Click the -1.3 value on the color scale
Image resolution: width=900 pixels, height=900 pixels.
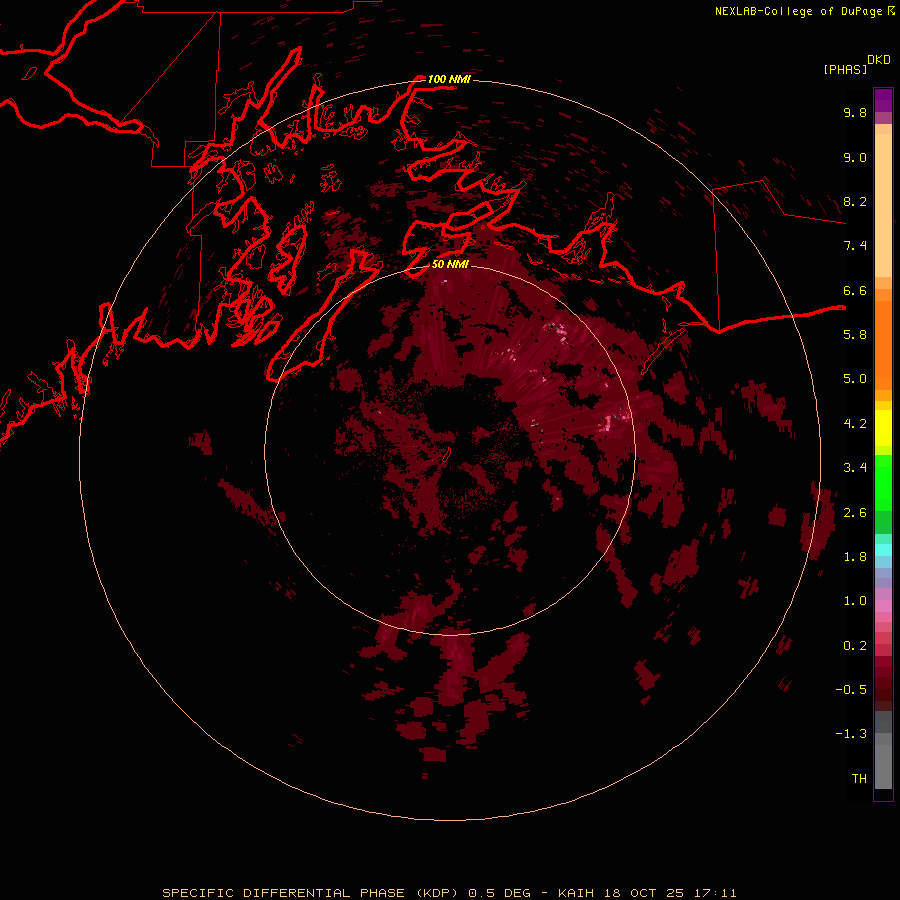click(851, 734)
